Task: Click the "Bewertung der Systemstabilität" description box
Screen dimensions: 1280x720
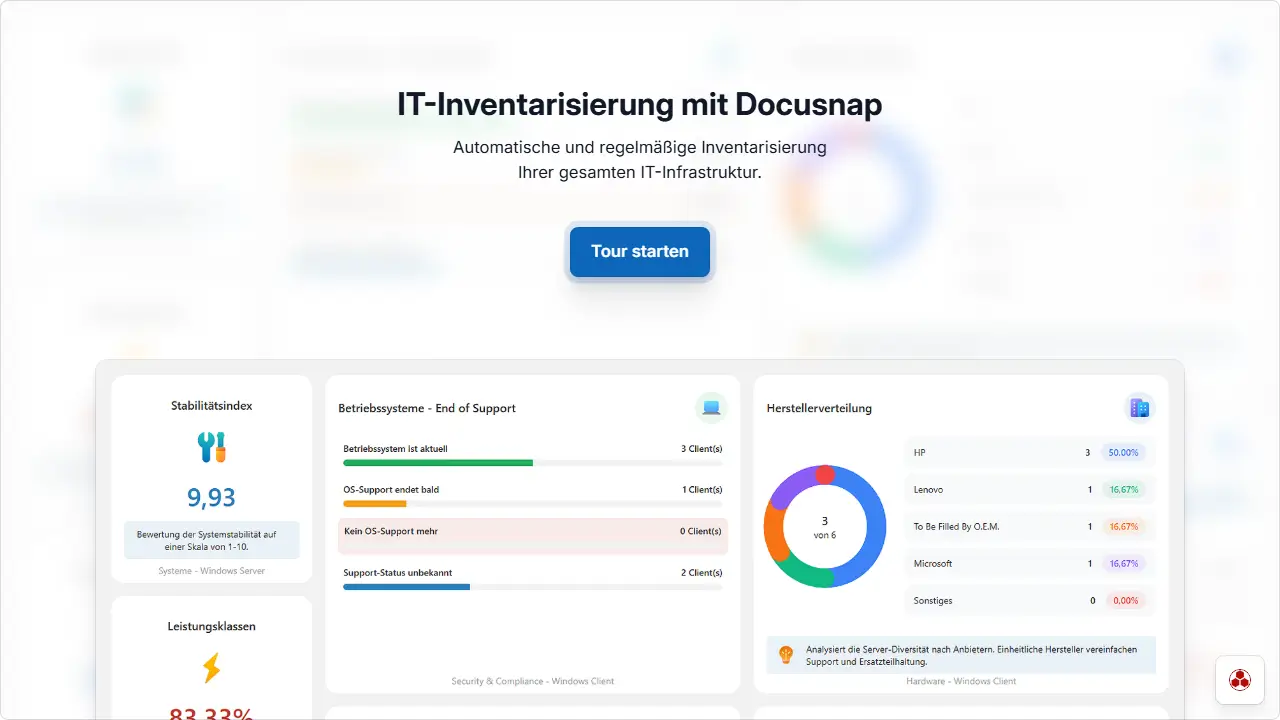Action: point(212,540)
